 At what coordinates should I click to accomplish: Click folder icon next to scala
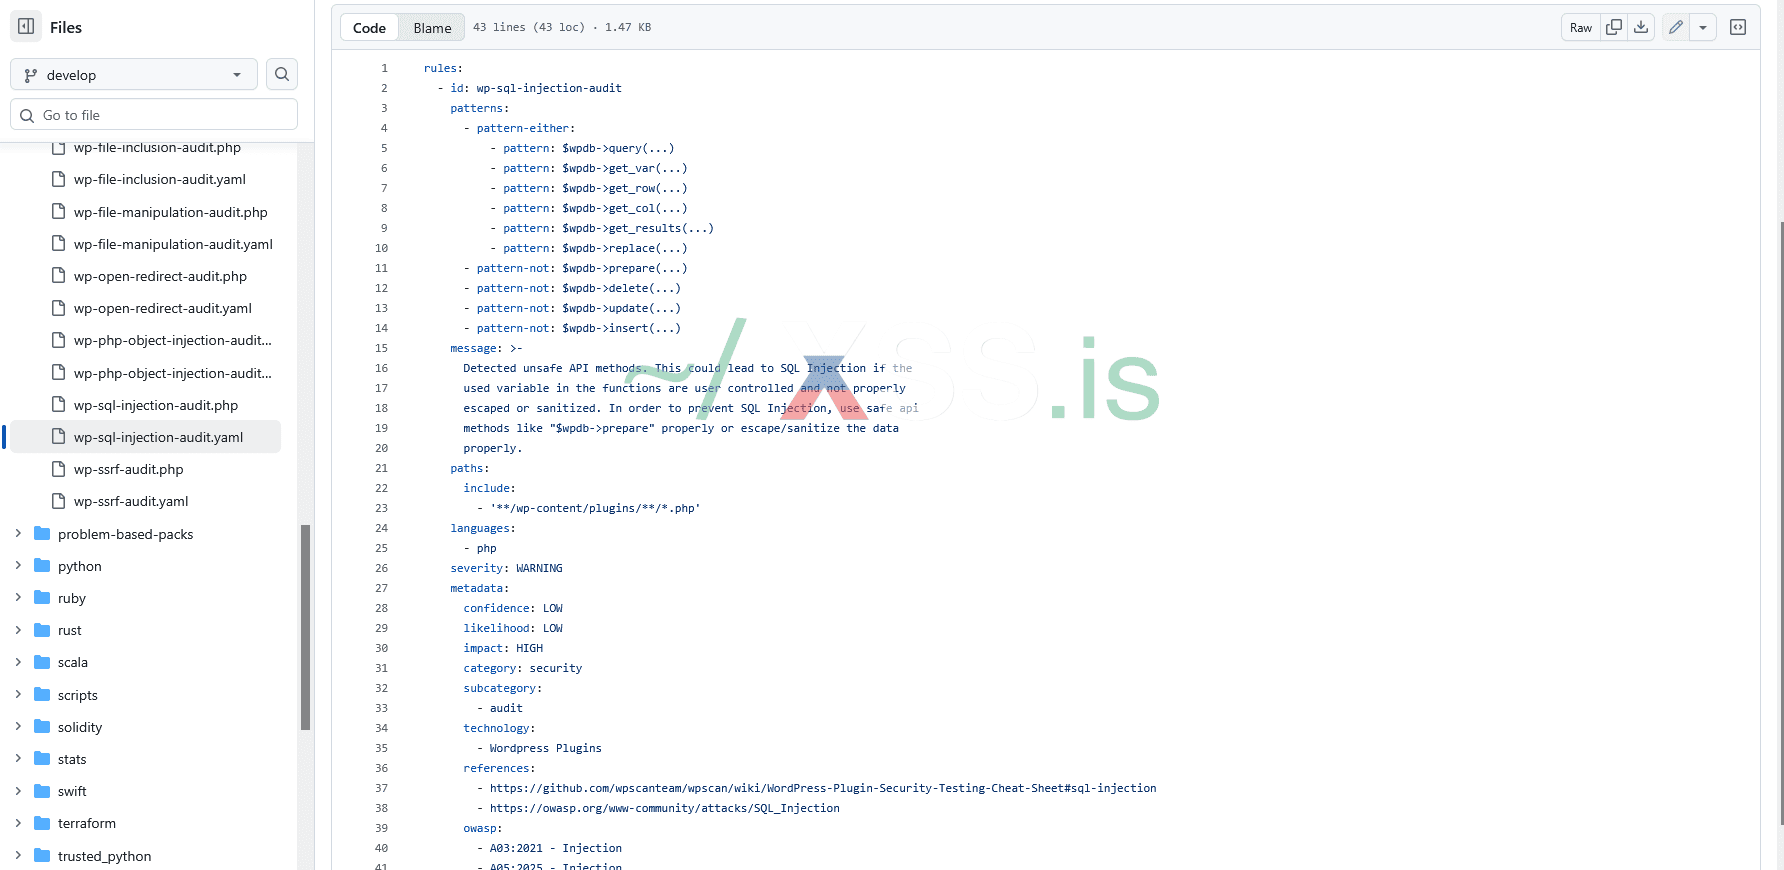pos(42,662)
